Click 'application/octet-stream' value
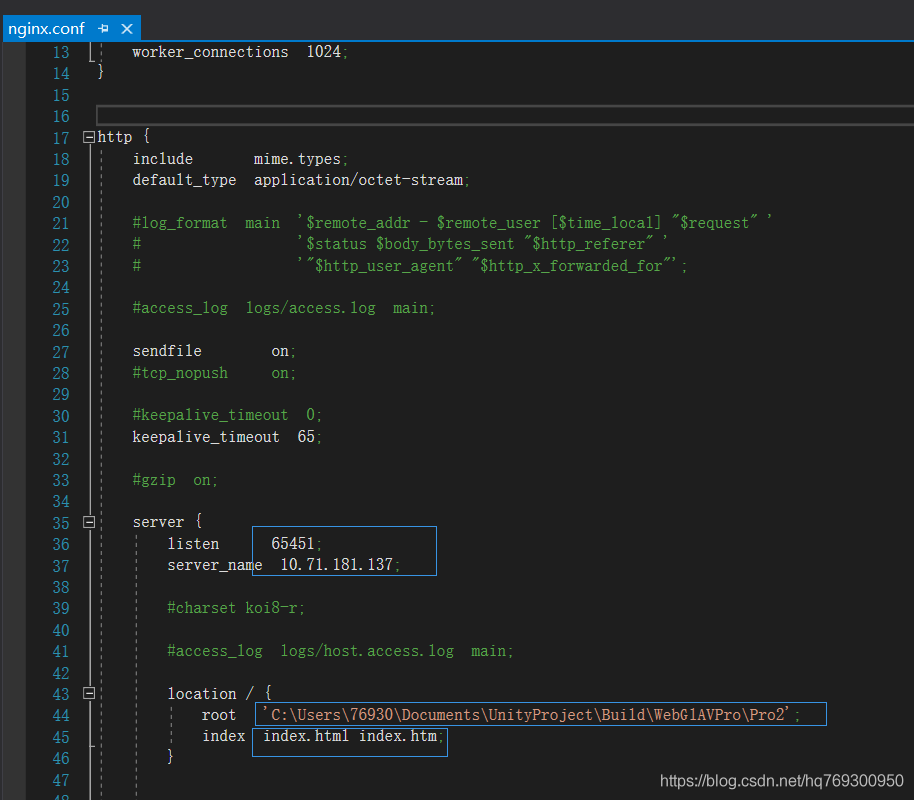The width and height of the screenshot is (914, 800). pyautogui.click(x=358, y=180)
